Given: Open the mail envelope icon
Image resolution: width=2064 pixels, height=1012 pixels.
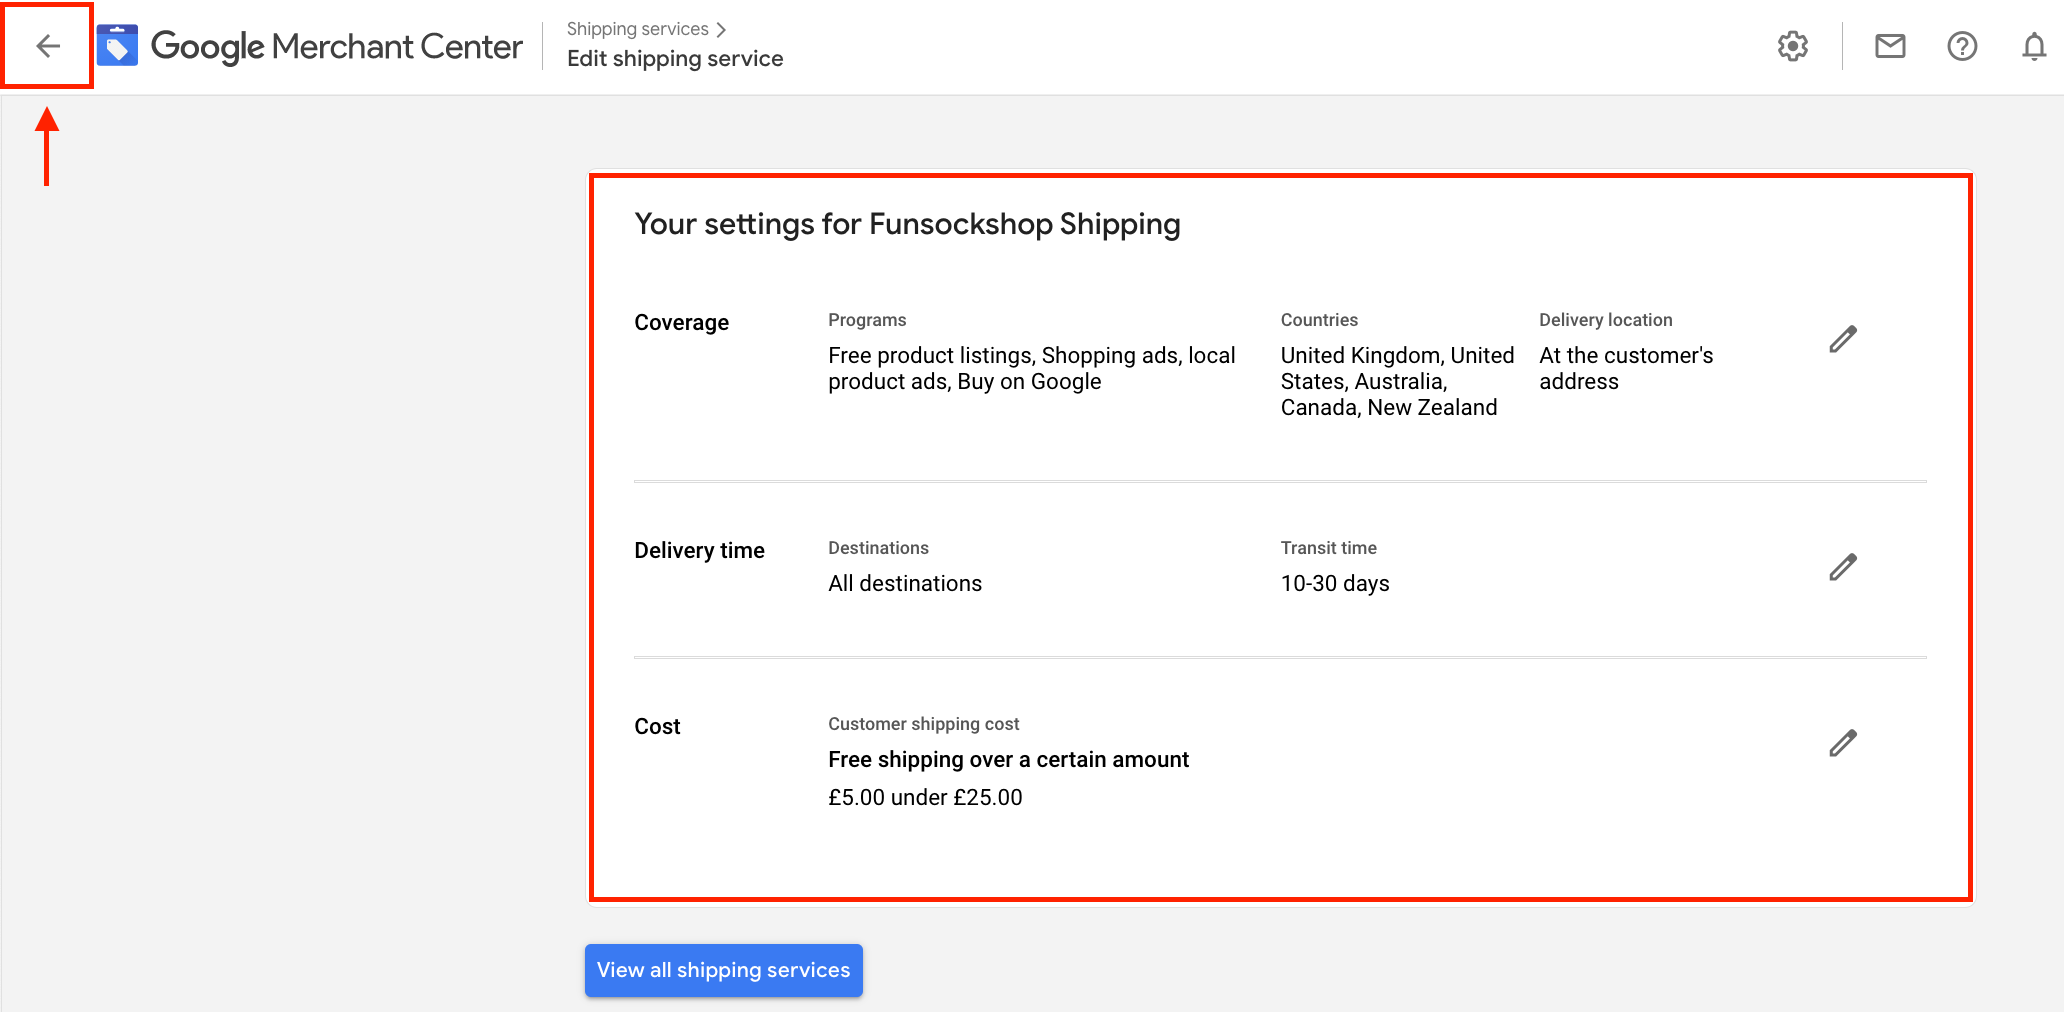Looking at the screenshot, I should pyautogui.click(x=1889, y=46).
